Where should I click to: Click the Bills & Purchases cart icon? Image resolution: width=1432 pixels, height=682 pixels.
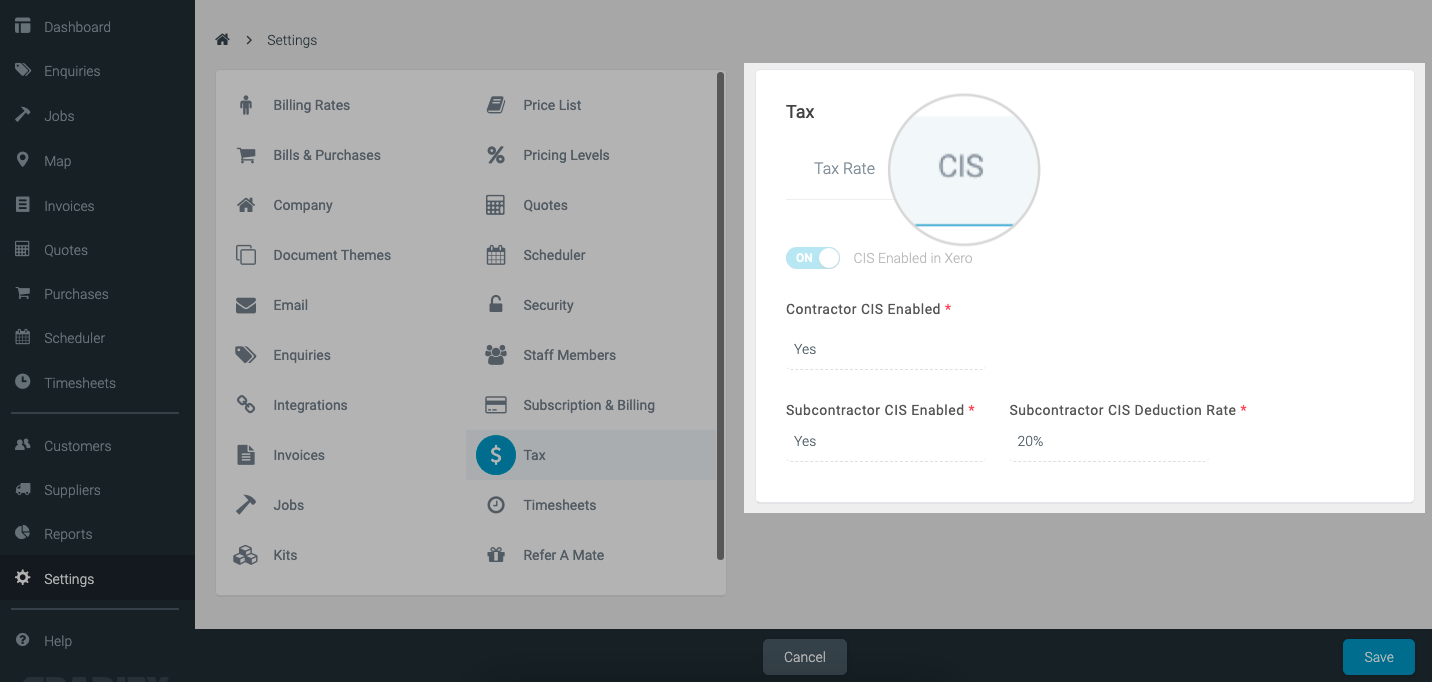pyautogui.click(x=246, y=155)
